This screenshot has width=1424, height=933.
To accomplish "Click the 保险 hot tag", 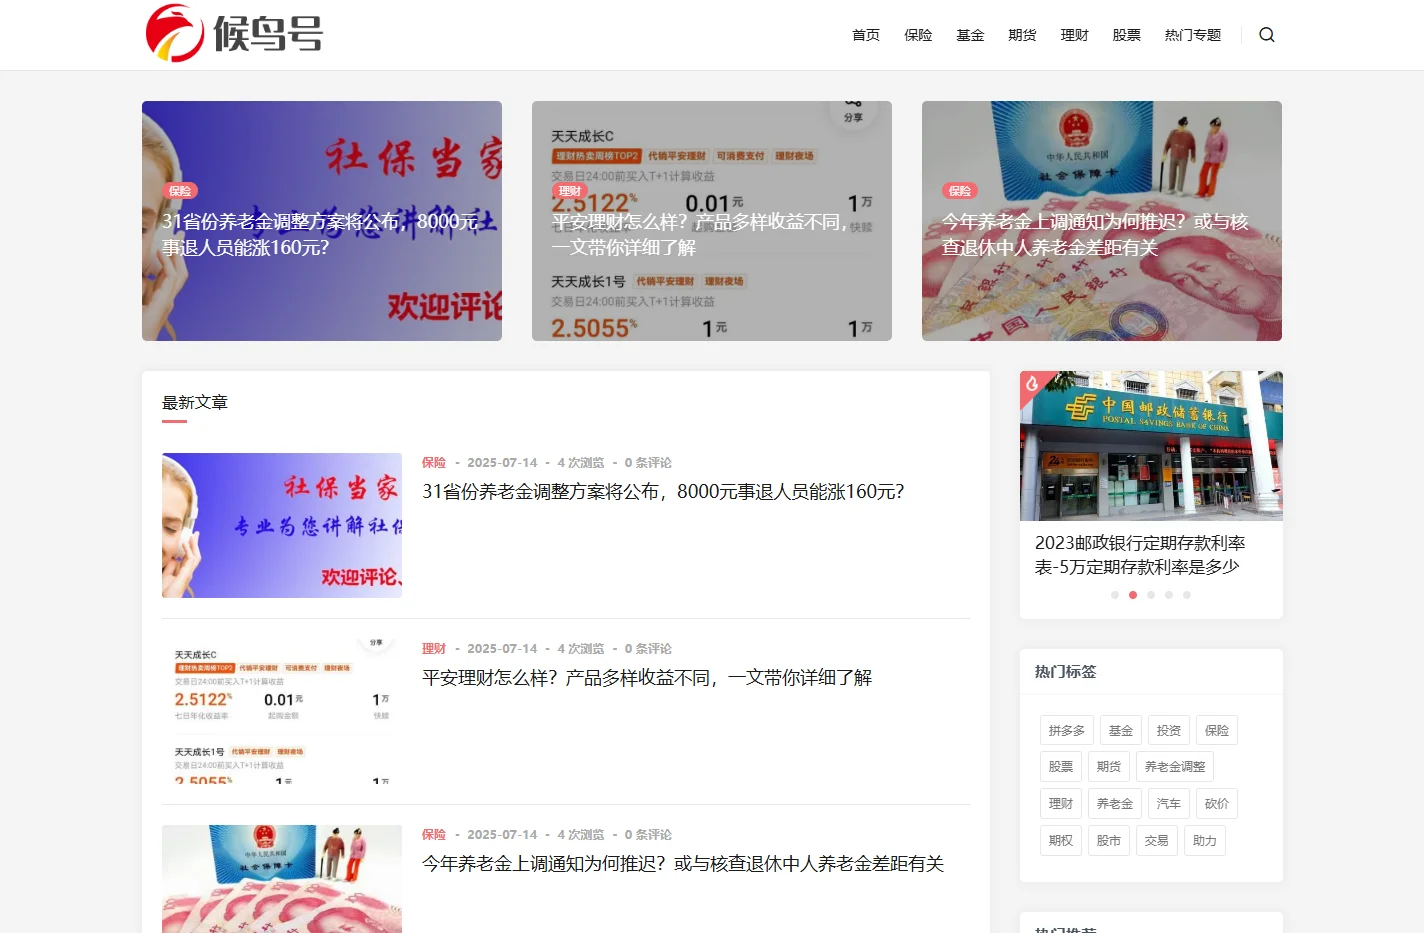I will [1217, 730].
